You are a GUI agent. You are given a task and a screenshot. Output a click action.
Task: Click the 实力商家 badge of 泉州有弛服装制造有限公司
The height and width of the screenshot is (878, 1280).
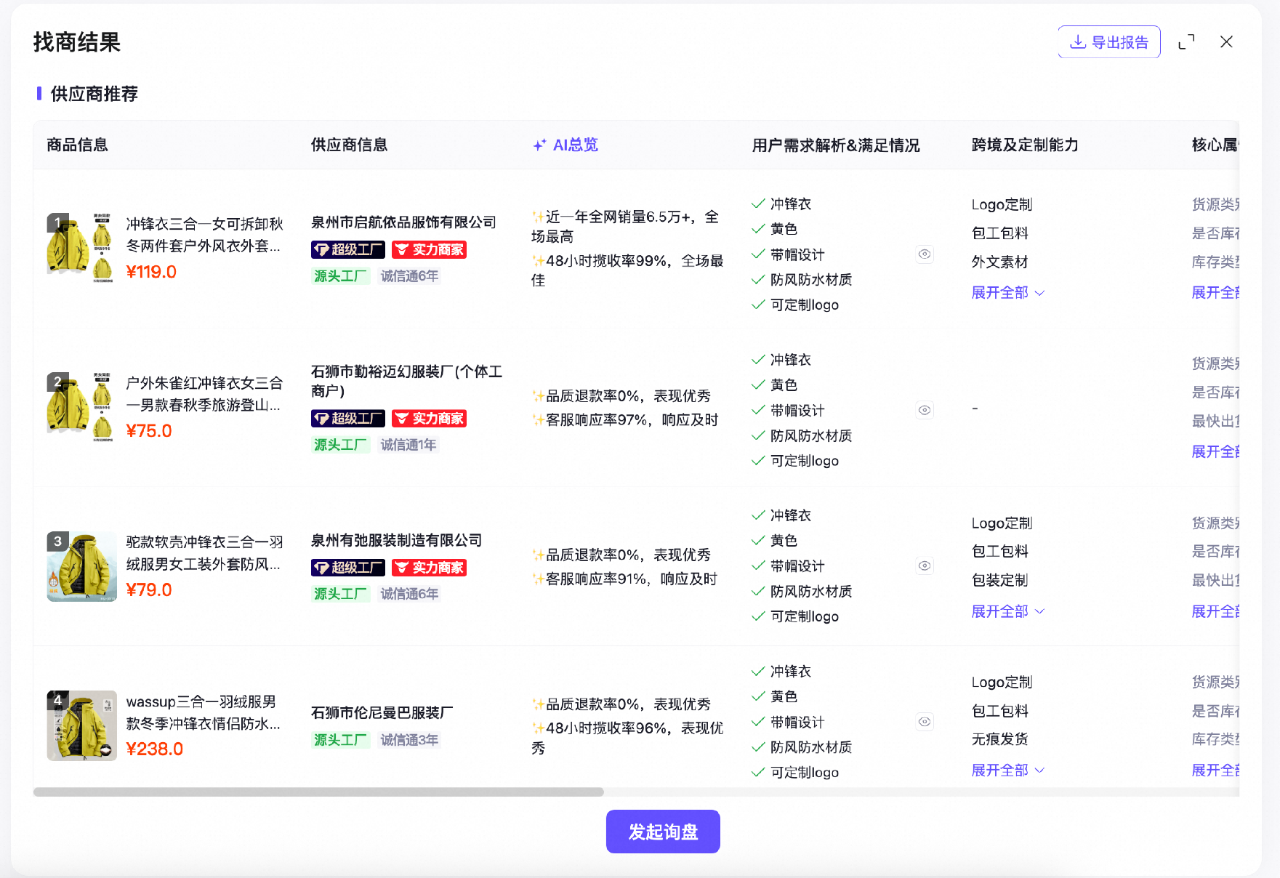point(429,567)
